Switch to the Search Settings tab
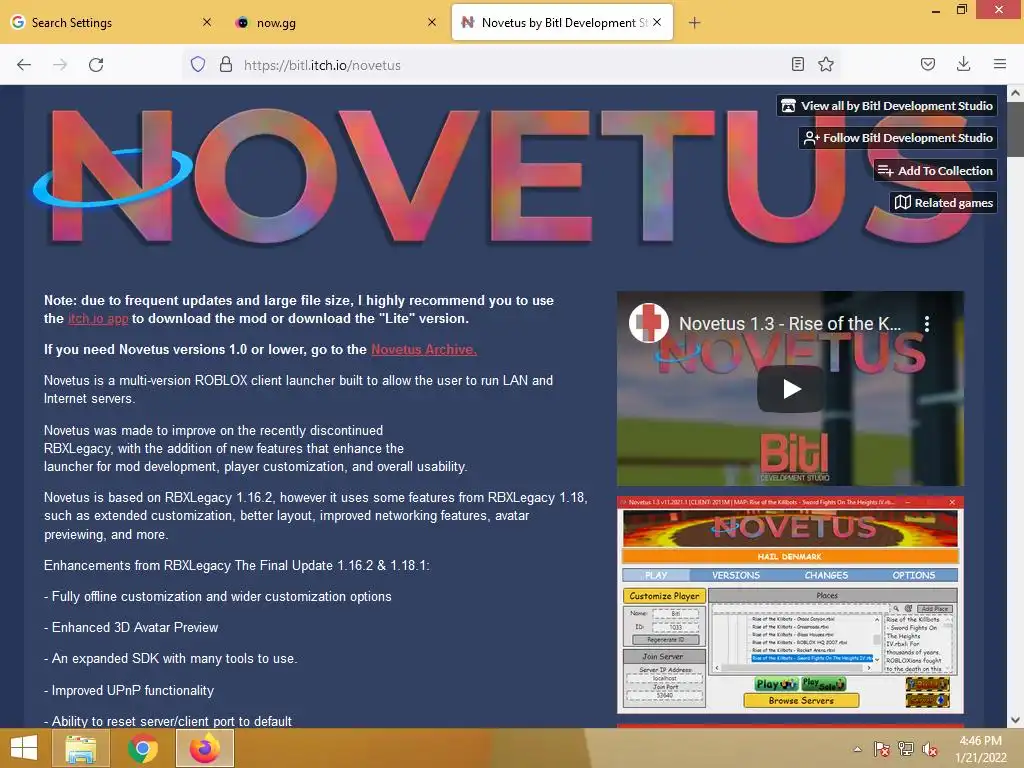Viewport: 1024px width, 768px height. [x=110, y=23]
